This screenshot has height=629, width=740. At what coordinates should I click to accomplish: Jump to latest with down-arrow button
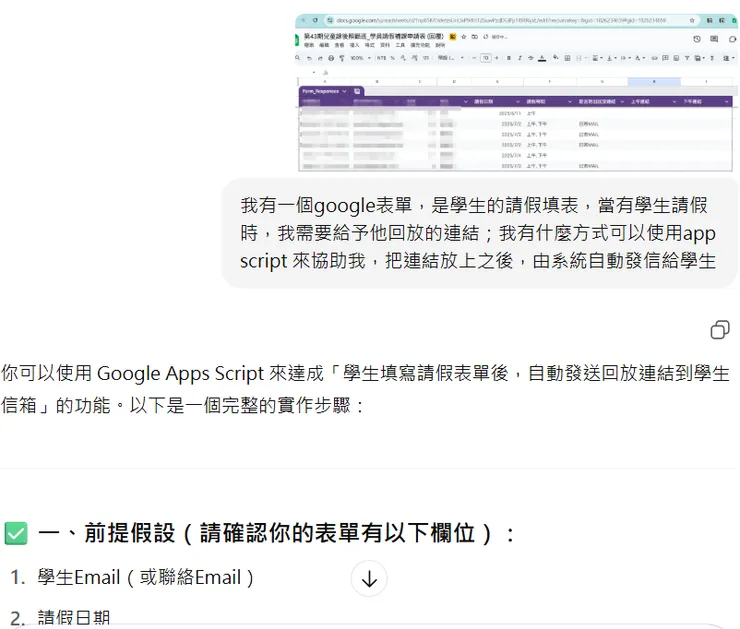point(369,579)
